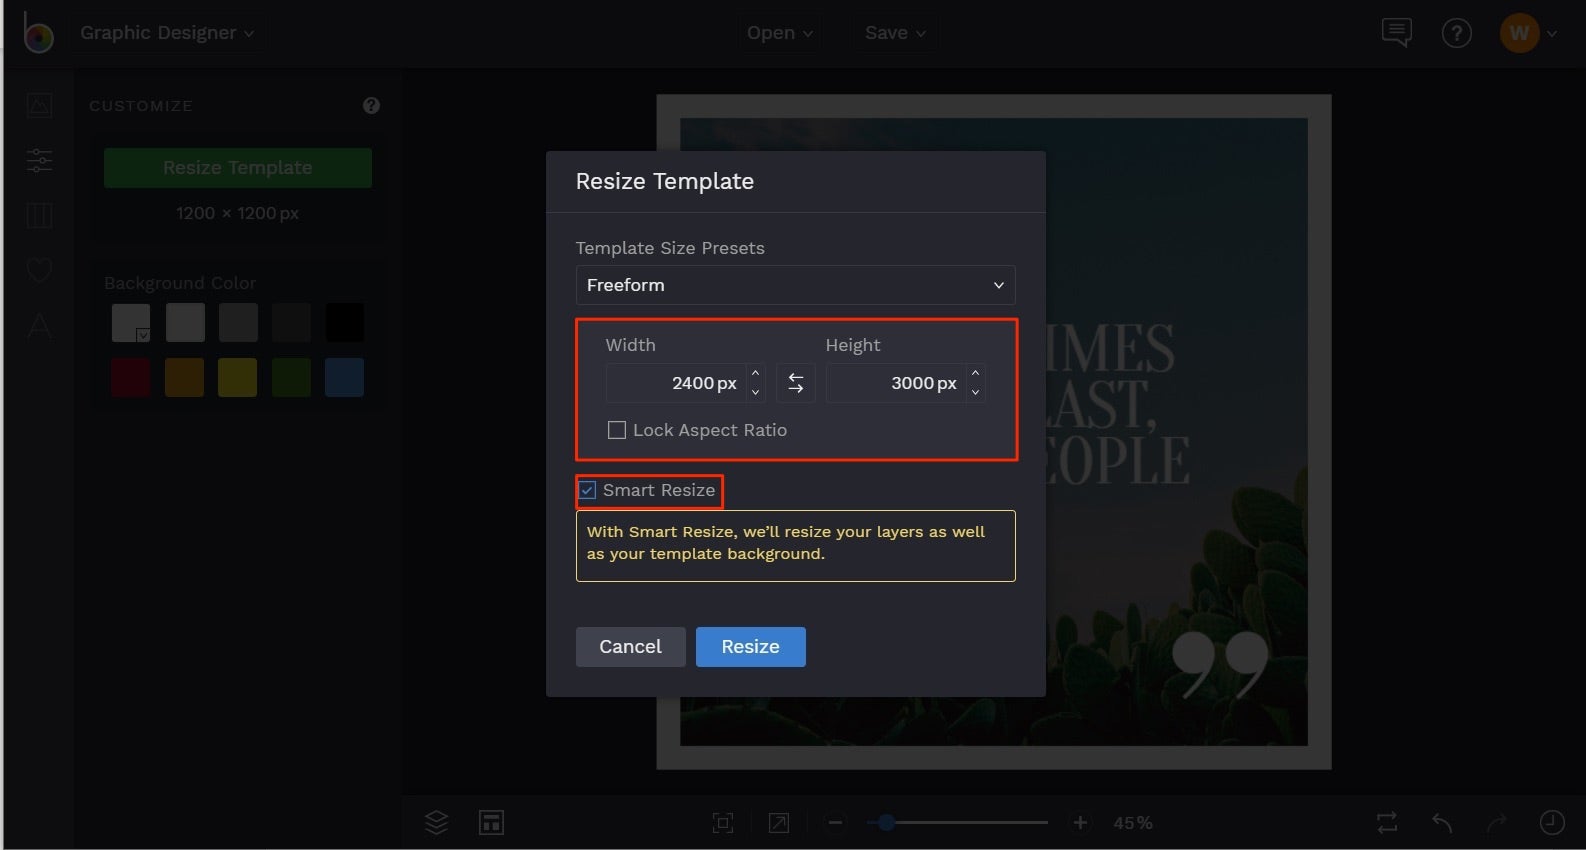Image resolution: width=1586 pixels, height=850 pixels.
Task: Select the blue background swatch
Action: [344, 377]
